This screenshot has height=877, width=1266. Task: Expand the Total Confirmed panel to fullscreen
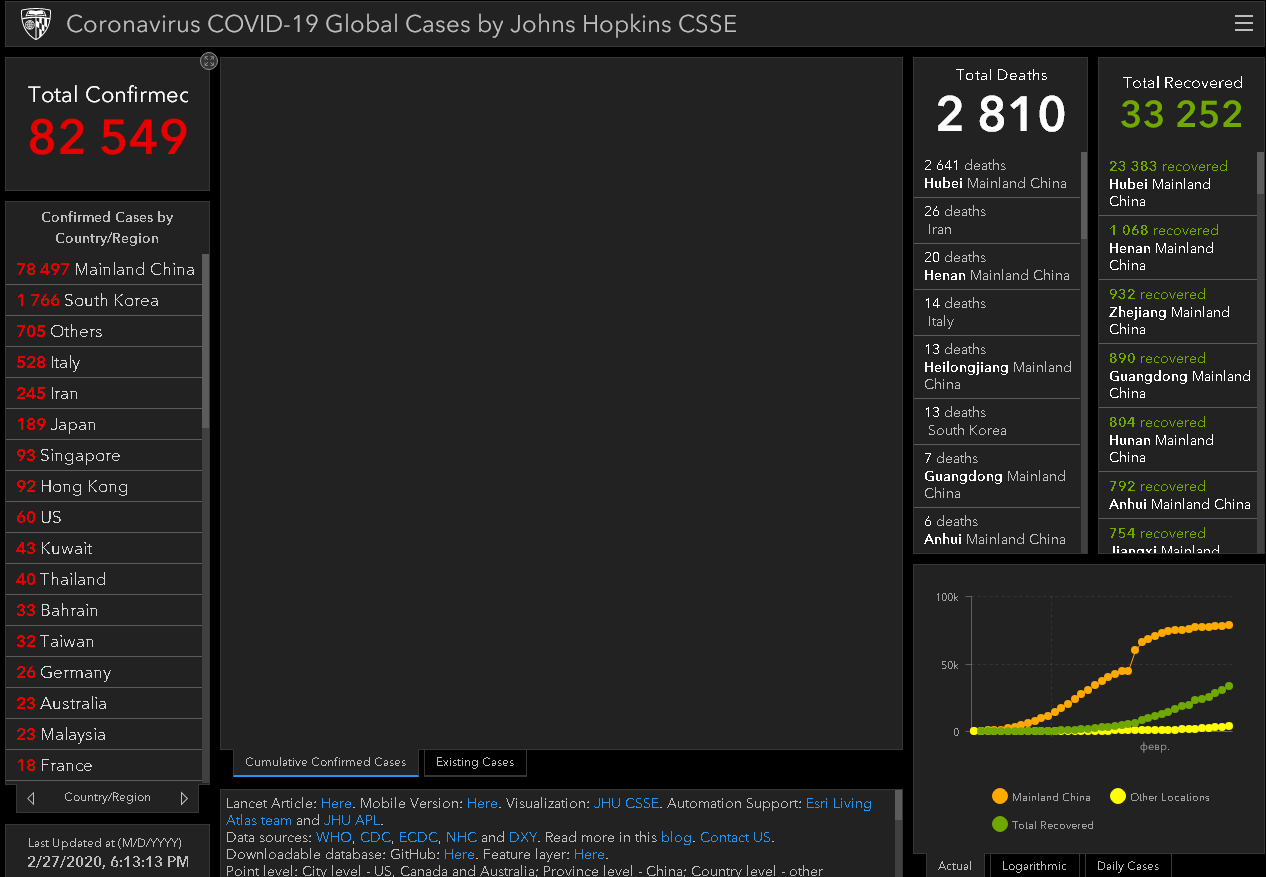click(208, 61)
